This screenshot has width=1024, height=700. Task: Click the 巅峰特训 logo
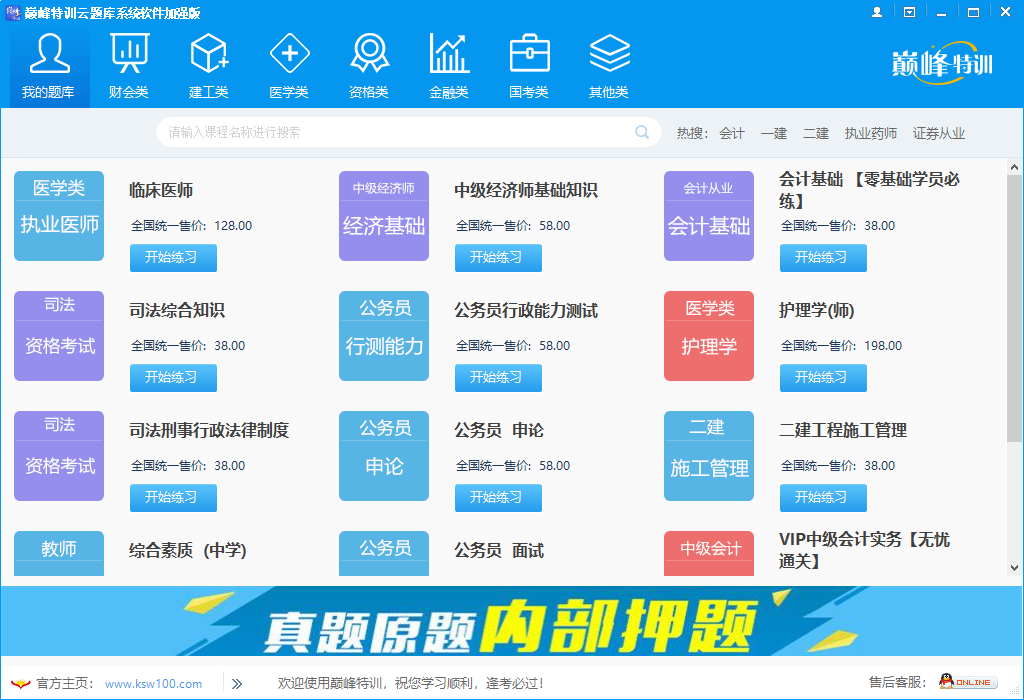(942, 63)
